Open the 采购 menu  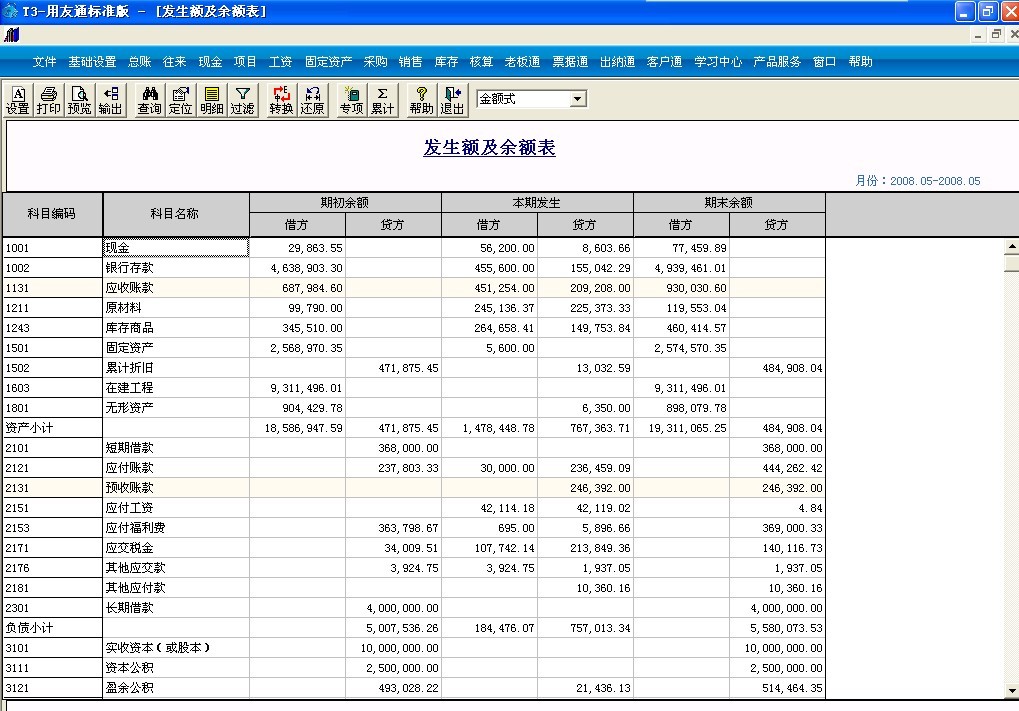coord(375,62)
